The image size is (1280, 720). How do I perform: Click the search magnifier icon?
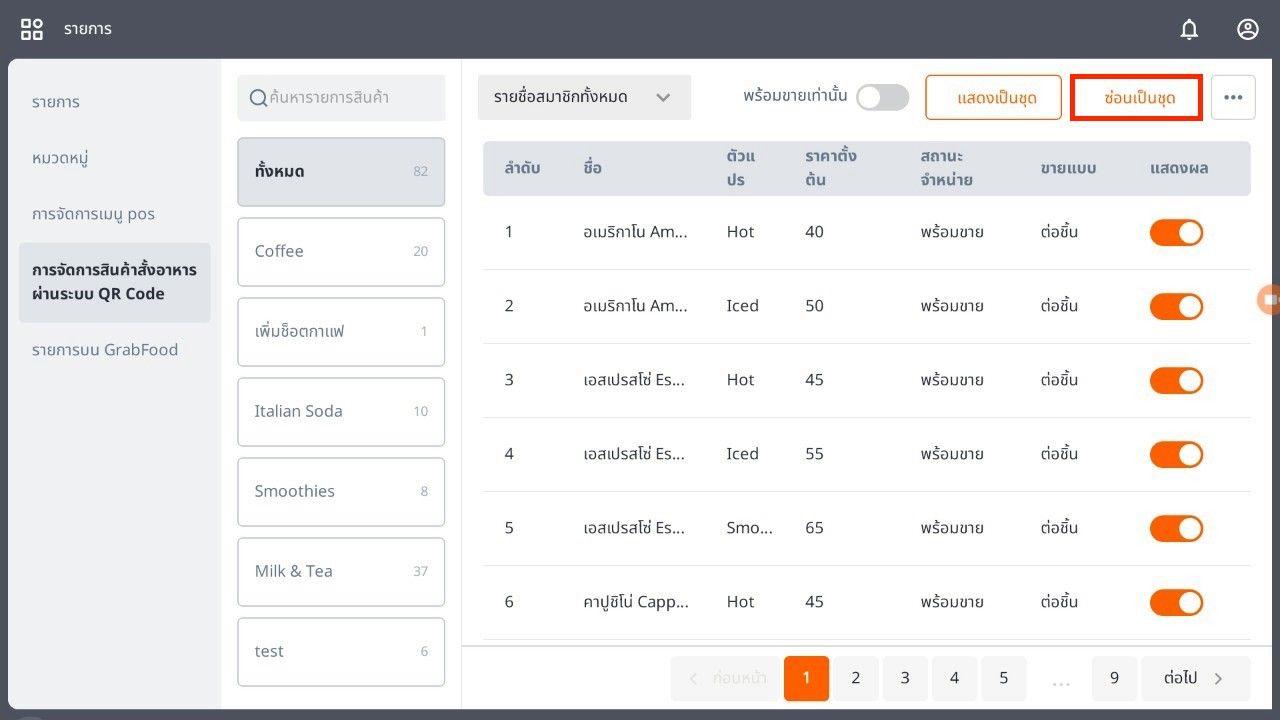(258, 98)
